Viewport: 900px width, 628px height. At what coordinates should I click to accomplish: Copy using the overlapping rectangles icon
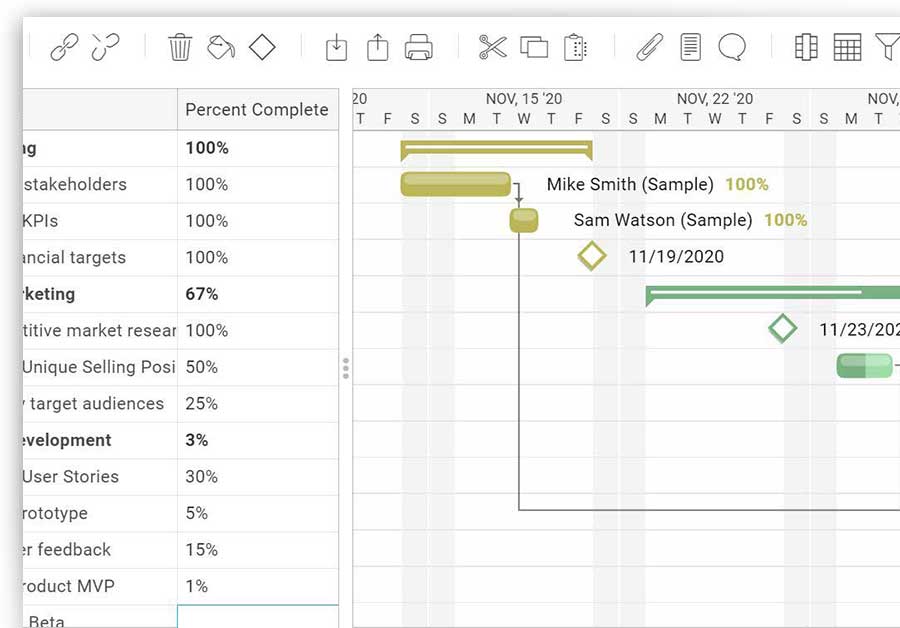(534, 47)
